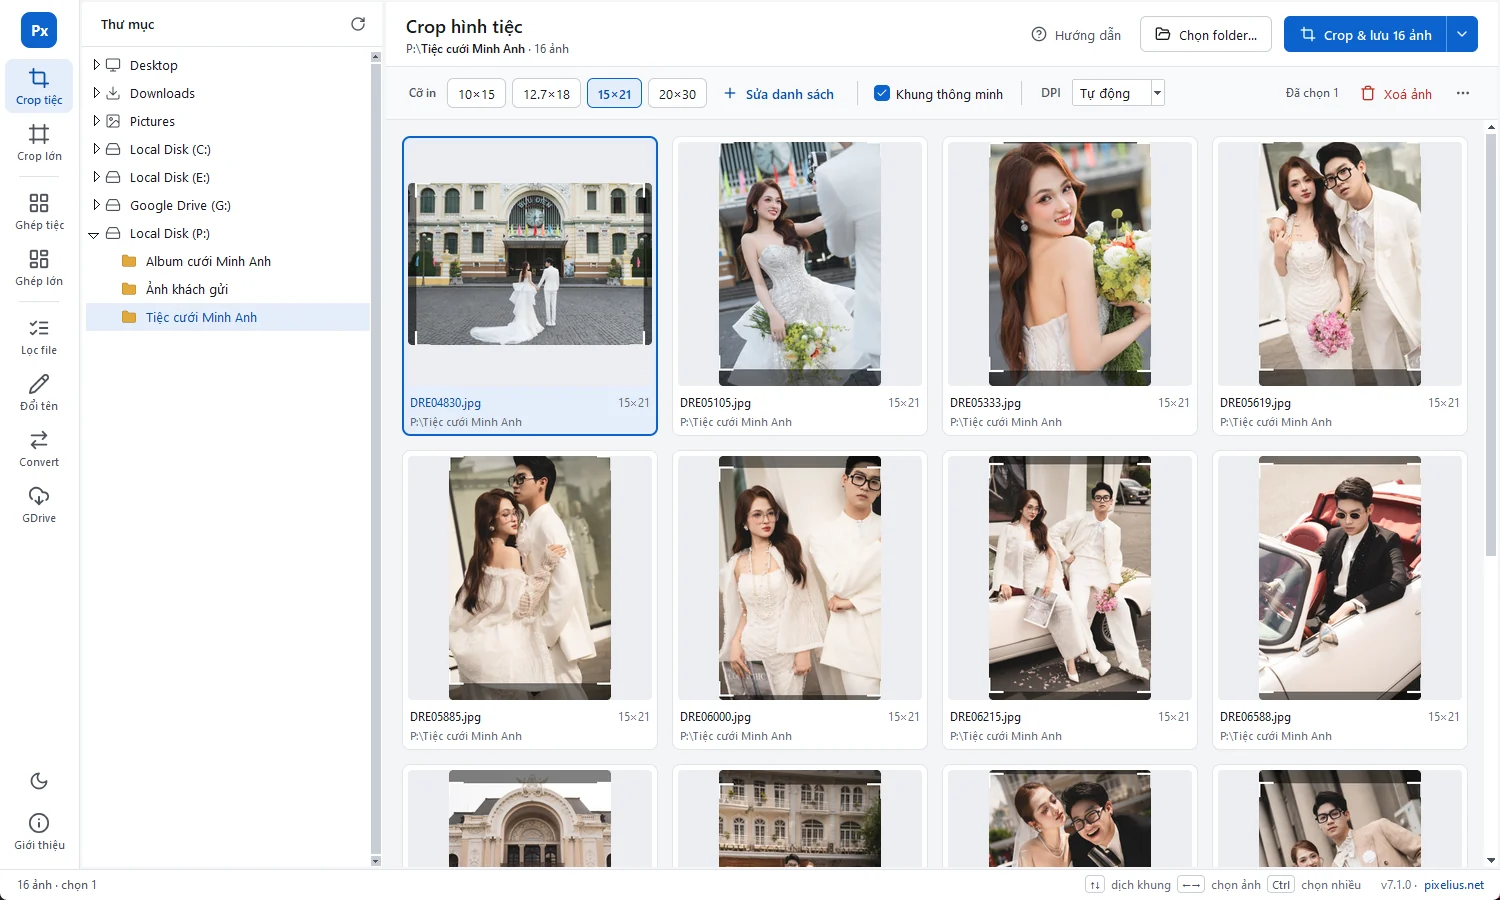The height and width of the screenshot is (900, 1500).
Task: Select the 20×30 print size
Action: coord(677,93)
